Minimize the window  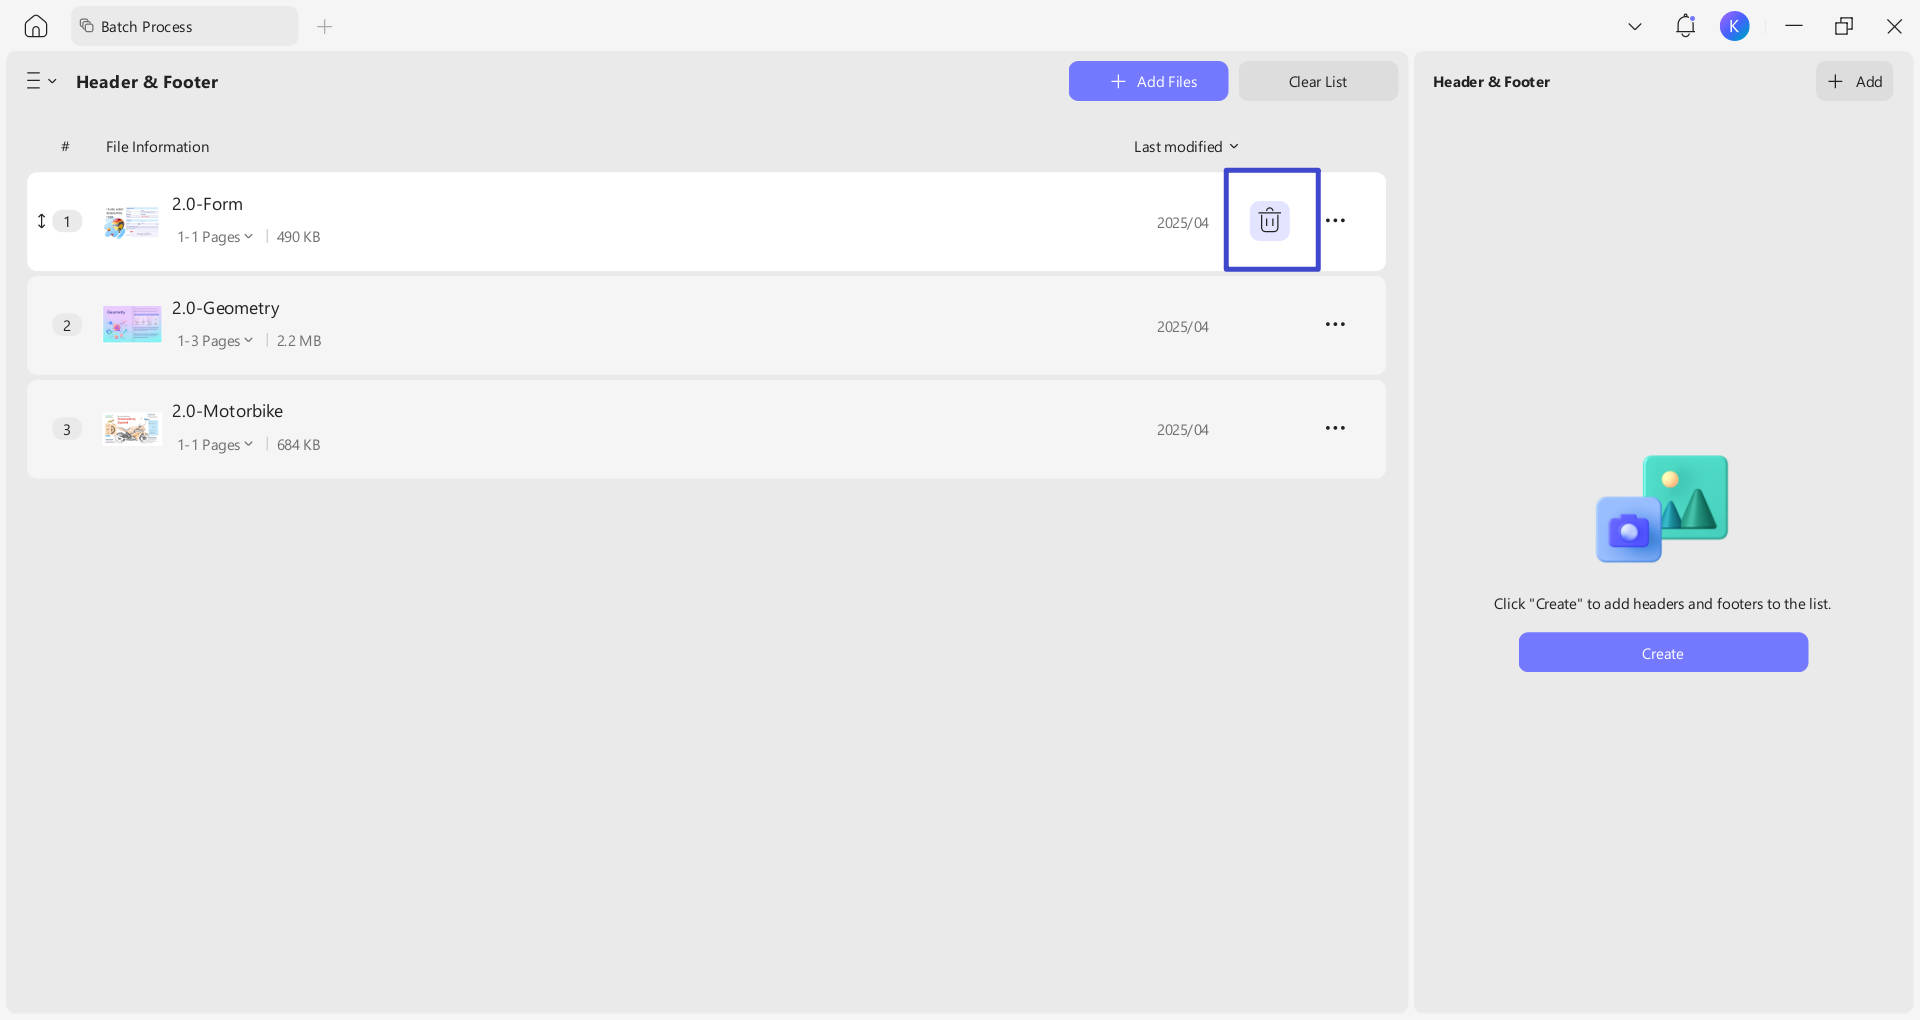[x=1794, y=26]
